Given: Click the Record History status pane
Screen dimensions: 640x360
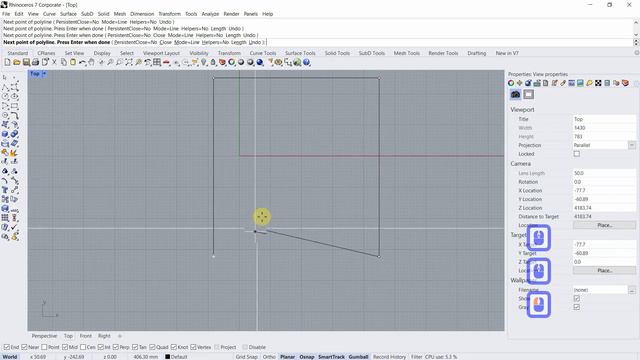Looking at the screenshot, I should coord(389,357).
